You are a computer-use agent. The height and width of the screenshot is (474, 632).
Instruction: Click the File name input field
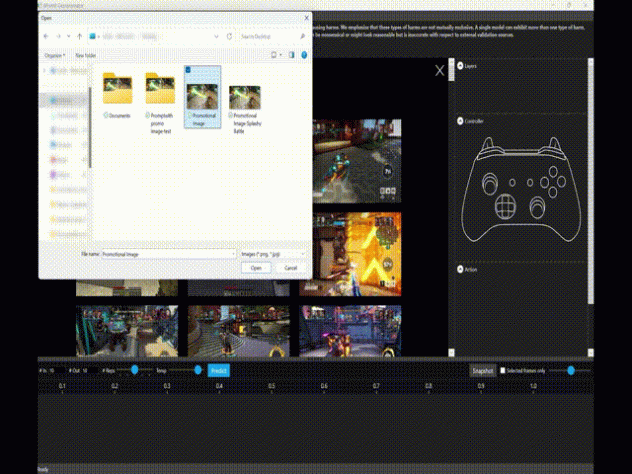point(168,254)
